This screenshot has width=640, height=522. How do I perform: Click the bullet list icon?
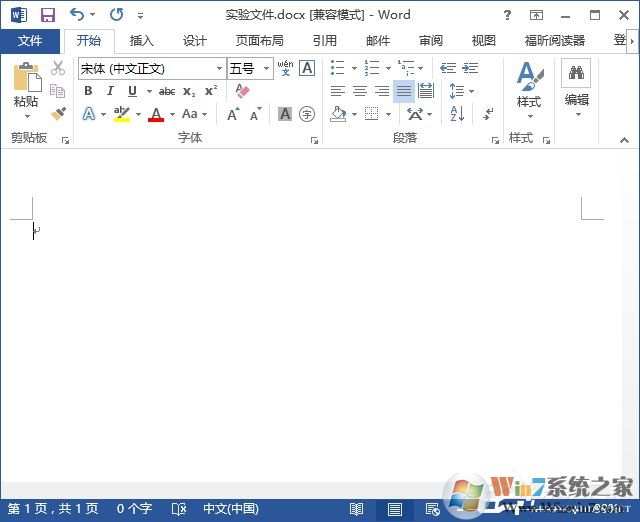click(338, 68)
